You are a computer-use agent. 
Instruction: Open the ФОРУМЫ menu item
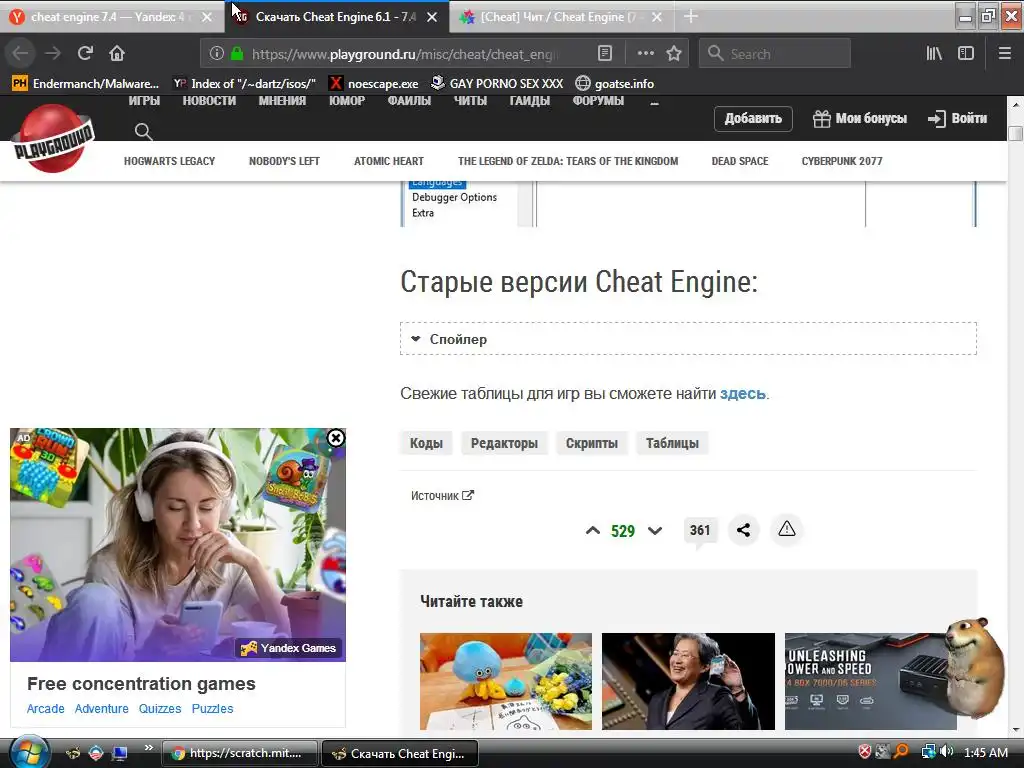pyautogui.click(x=598, y=101)
